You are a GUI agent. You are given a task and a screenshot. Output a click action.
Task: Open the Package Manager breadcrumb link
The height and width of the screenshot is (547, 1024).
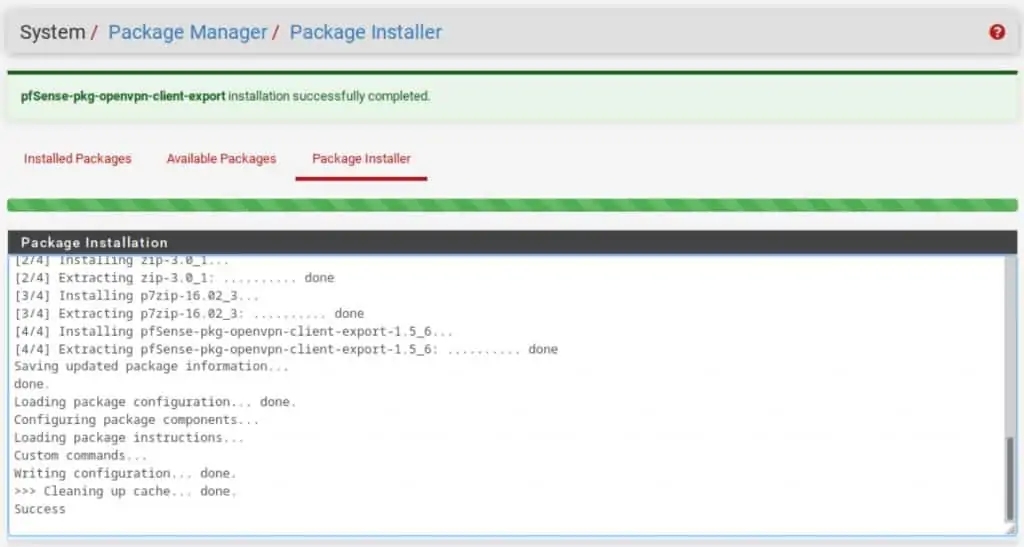coord(187,32)
